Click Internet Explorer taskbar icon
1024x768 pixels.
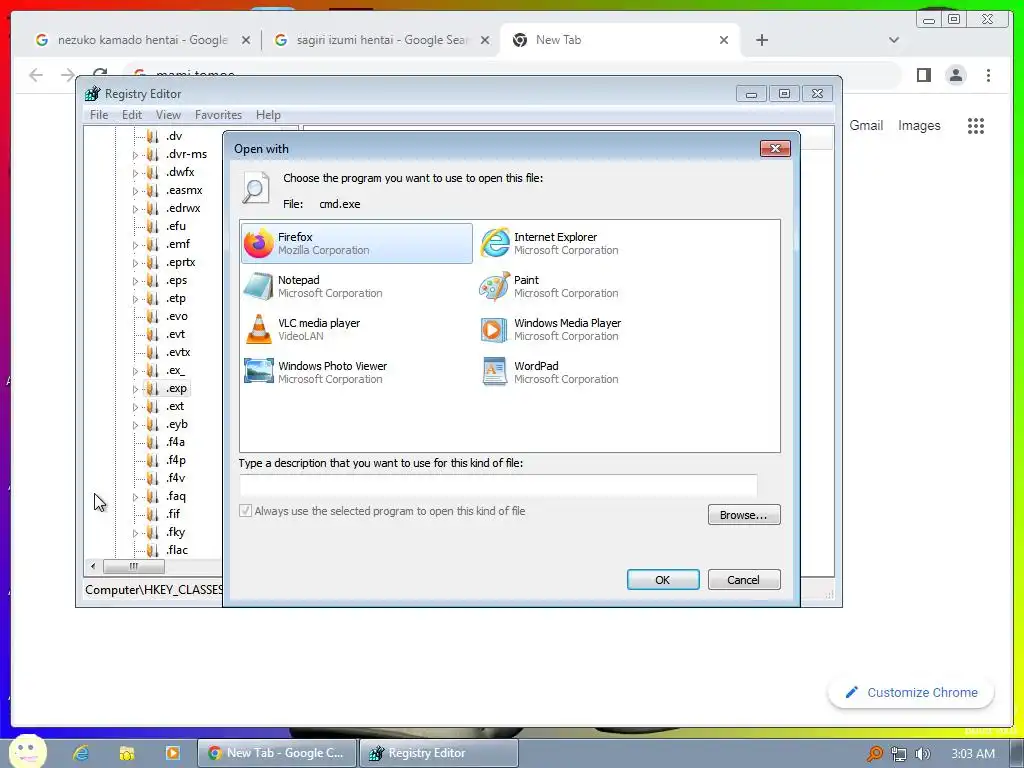[81, 753]
